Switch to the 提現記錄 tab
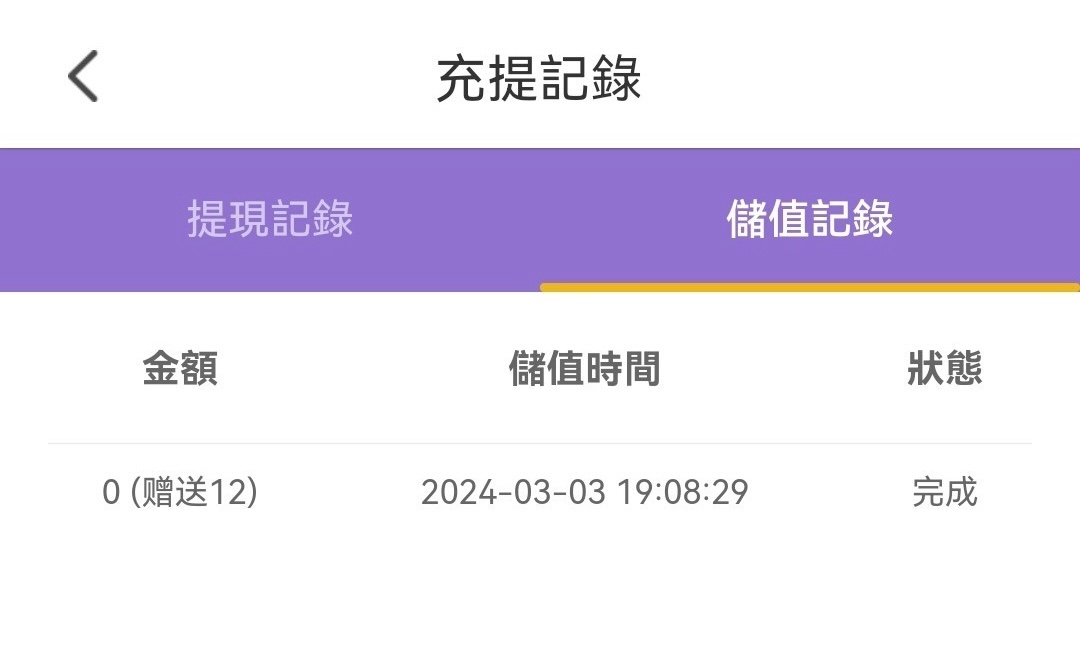Screen dimensions: 1080x649 coord(270,219)
